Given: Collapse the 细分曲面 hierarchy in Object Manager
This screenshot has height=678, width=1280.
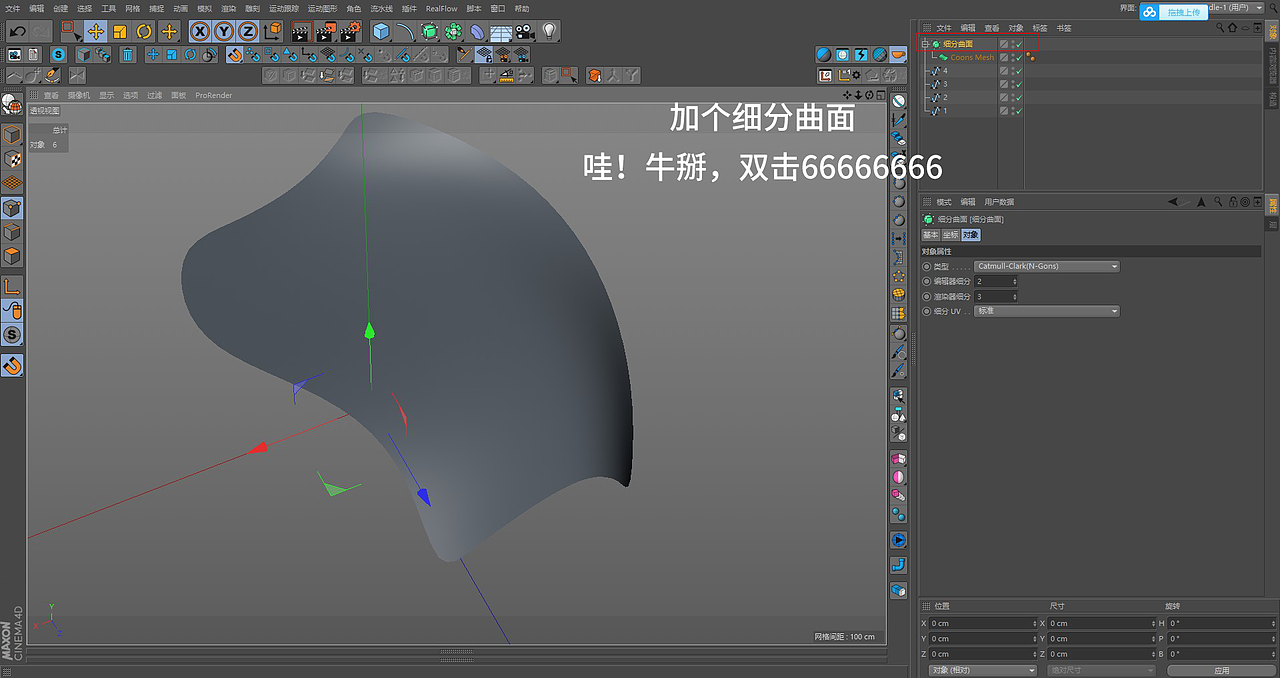Looking at the screenshot, I should pyautogui.click(x=925, y=44).
